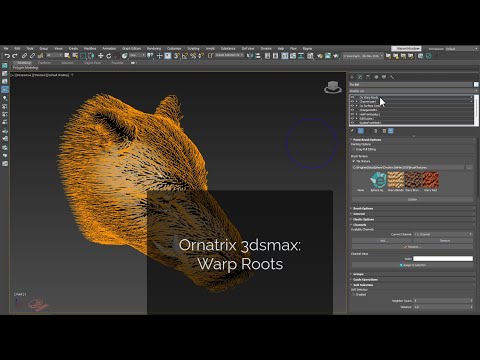Click the Assign to Selection button

pyautogui.click(x=412, y=265)
